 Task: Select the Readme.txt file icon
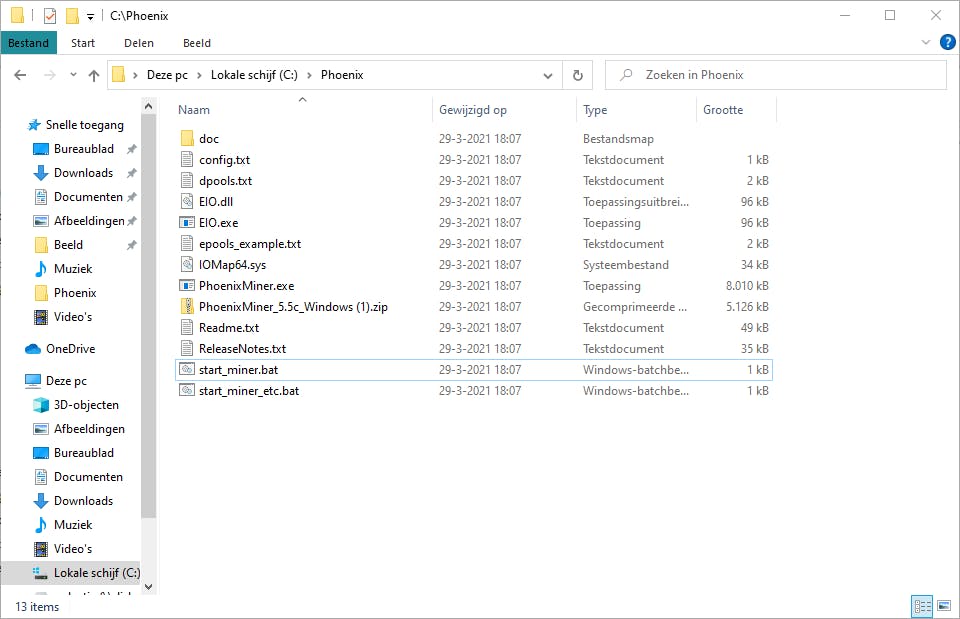[187, 327]
